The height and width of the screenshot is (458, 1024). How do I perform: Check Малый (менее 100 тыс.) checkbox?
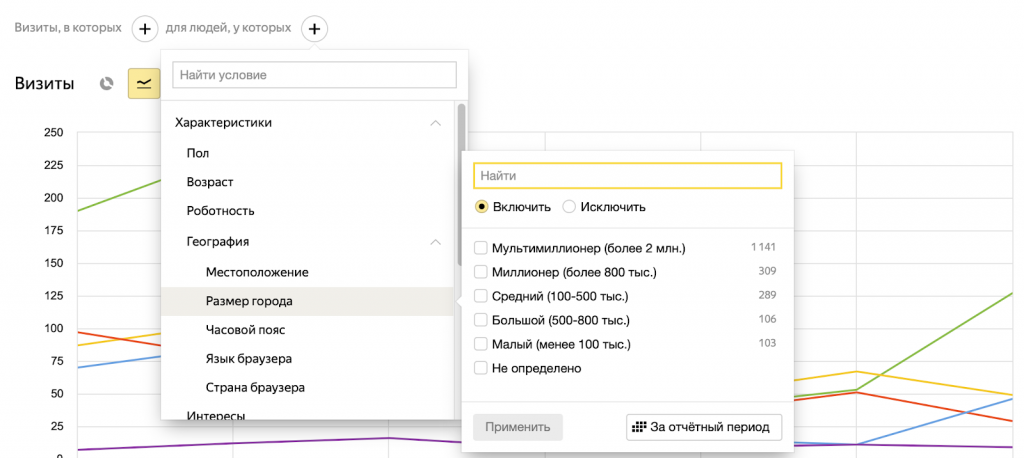[x=481, y=344]
